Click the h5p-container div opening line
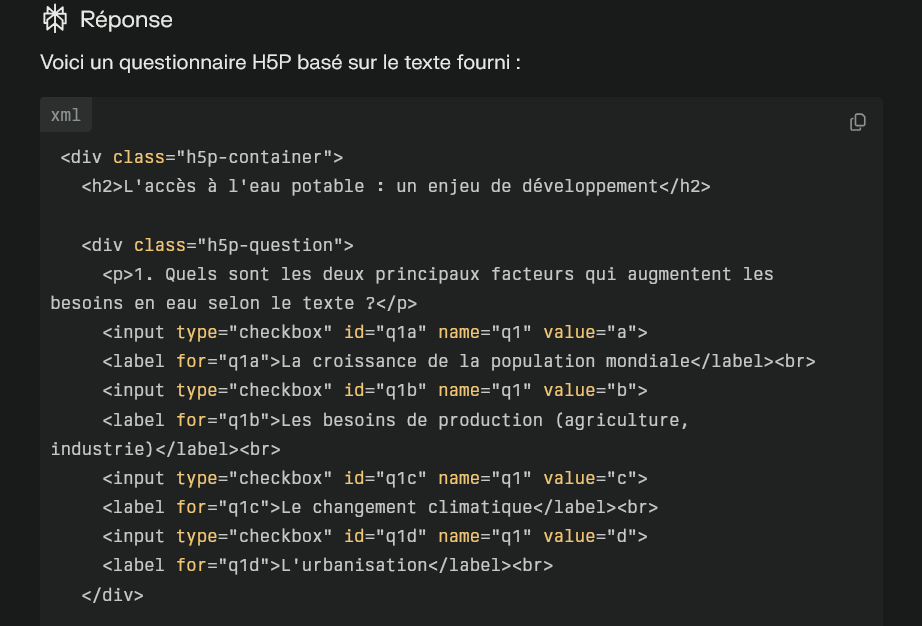 202,158
